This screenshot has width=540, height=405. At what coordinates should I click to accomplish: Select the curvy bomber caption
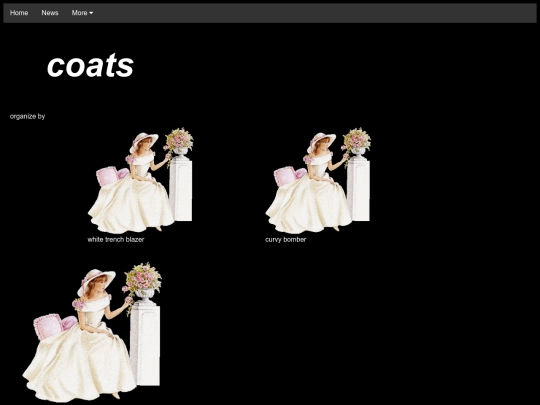(x=285, y=239)
